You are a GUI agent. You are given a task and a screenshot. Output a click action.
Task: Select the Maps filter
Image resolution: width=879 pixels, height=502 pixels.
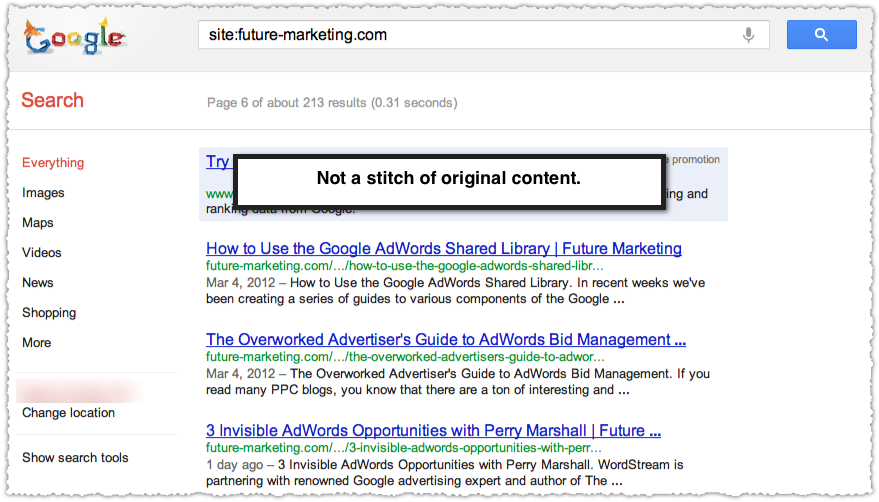(38, 223)
